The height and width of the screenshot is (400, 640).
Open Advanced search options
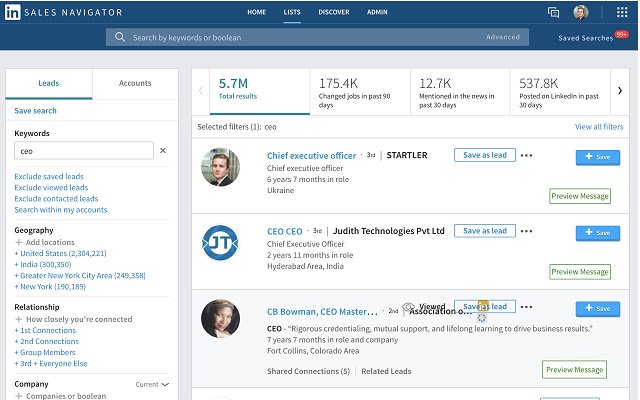point(503,37)
